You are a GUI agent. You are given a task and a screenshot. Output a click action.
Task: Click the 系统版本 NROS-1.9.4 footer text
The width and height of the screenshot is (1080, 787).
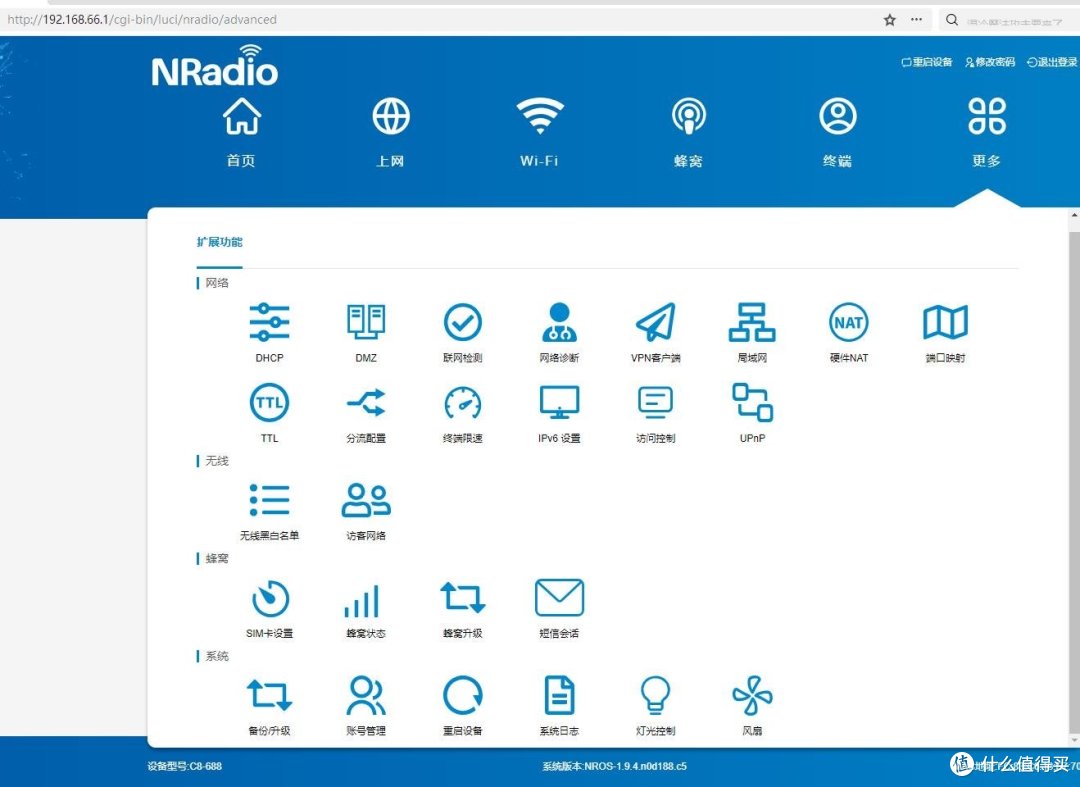(614, 766)
